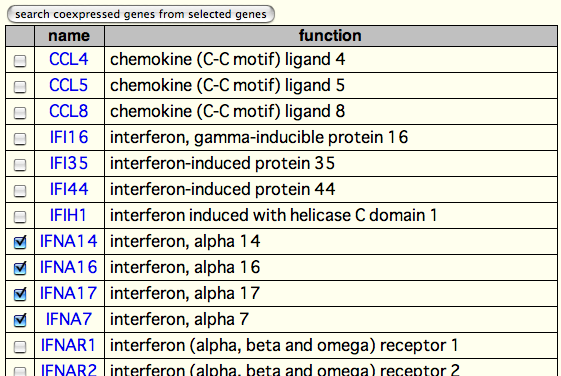
Task: Open the CCL4 gene link
Action: [x=68, y=59]
